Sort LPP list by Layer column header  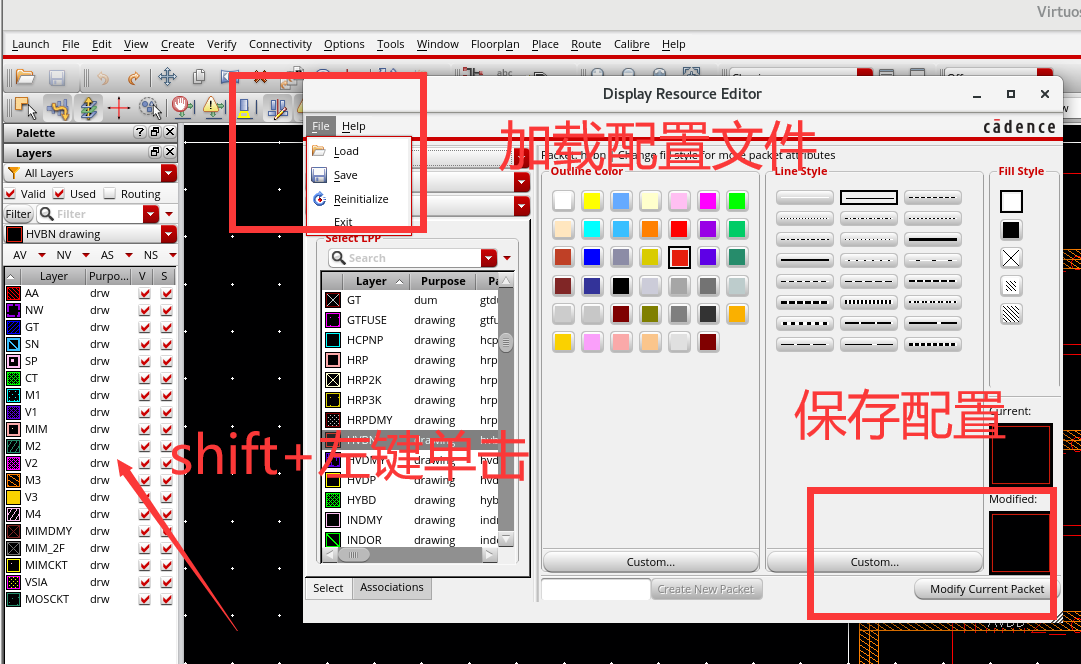click(371, 281)
